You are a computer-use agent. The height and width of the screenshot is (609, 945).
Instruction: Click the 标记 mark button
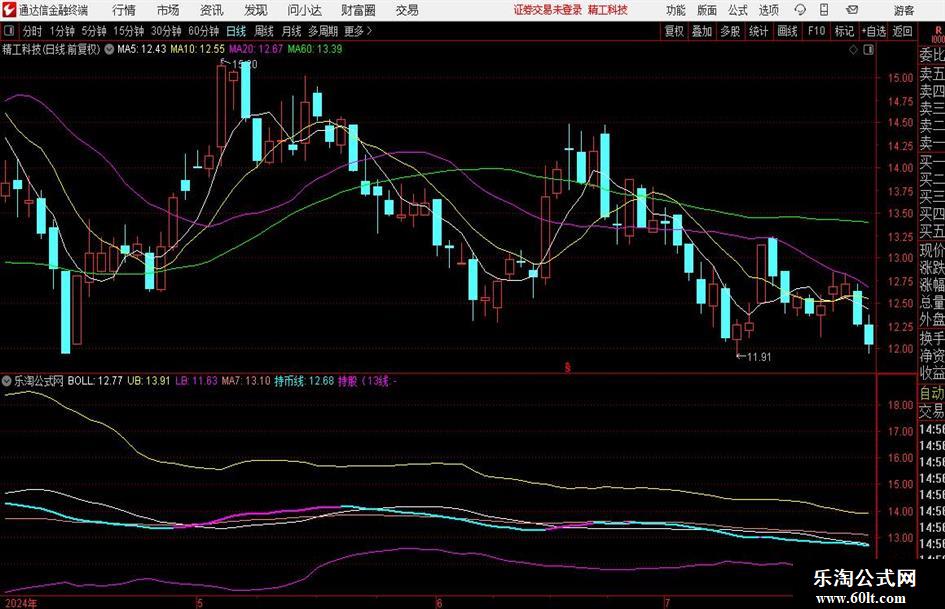(x=844, y=31)
